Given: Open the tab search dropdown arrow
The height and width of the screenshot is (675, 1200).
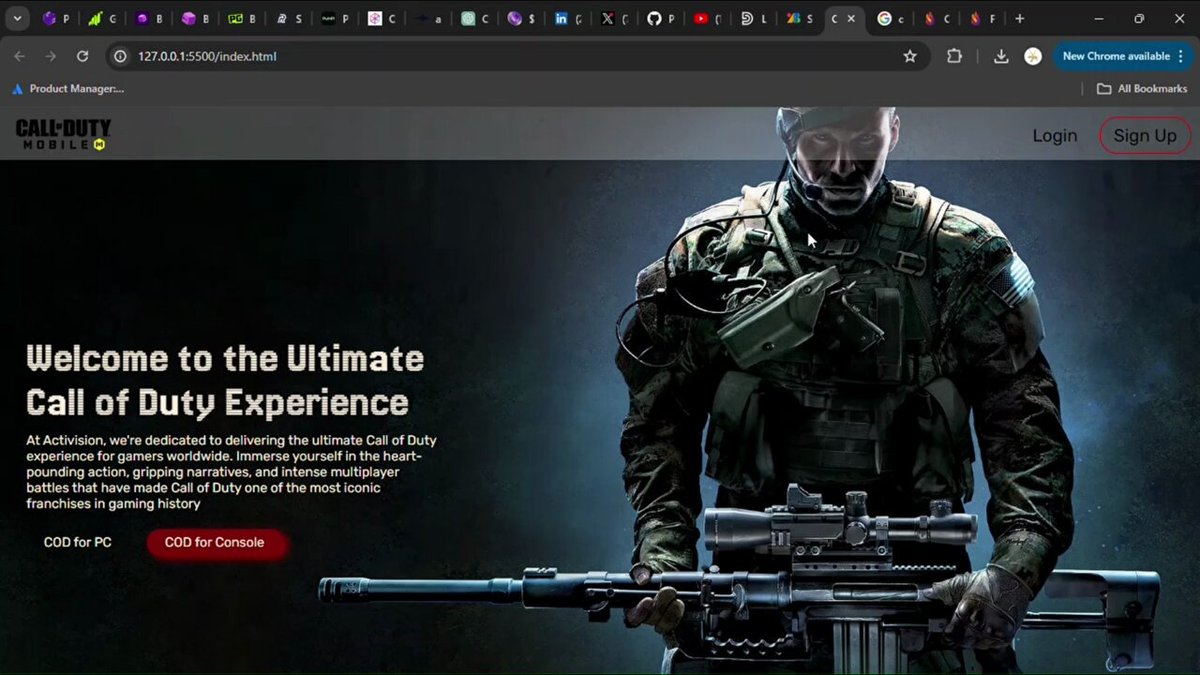Looking at the screenshot, I should [18, 18].
